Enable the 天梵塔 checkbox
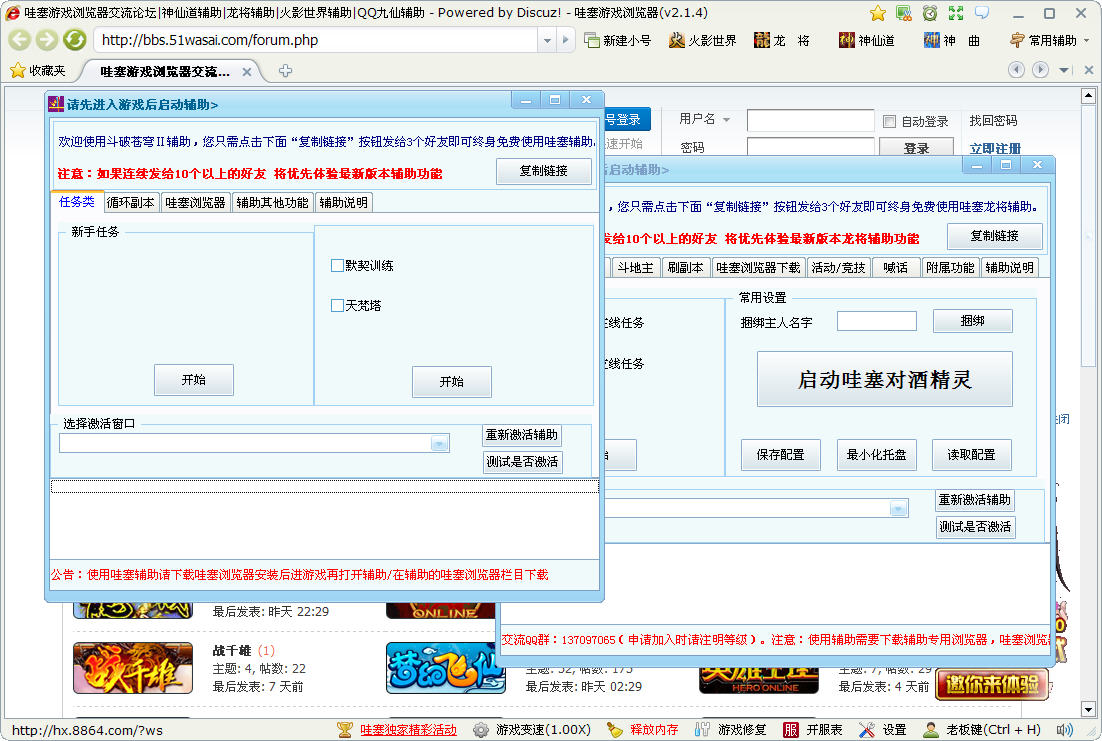 tap(337, 306)
